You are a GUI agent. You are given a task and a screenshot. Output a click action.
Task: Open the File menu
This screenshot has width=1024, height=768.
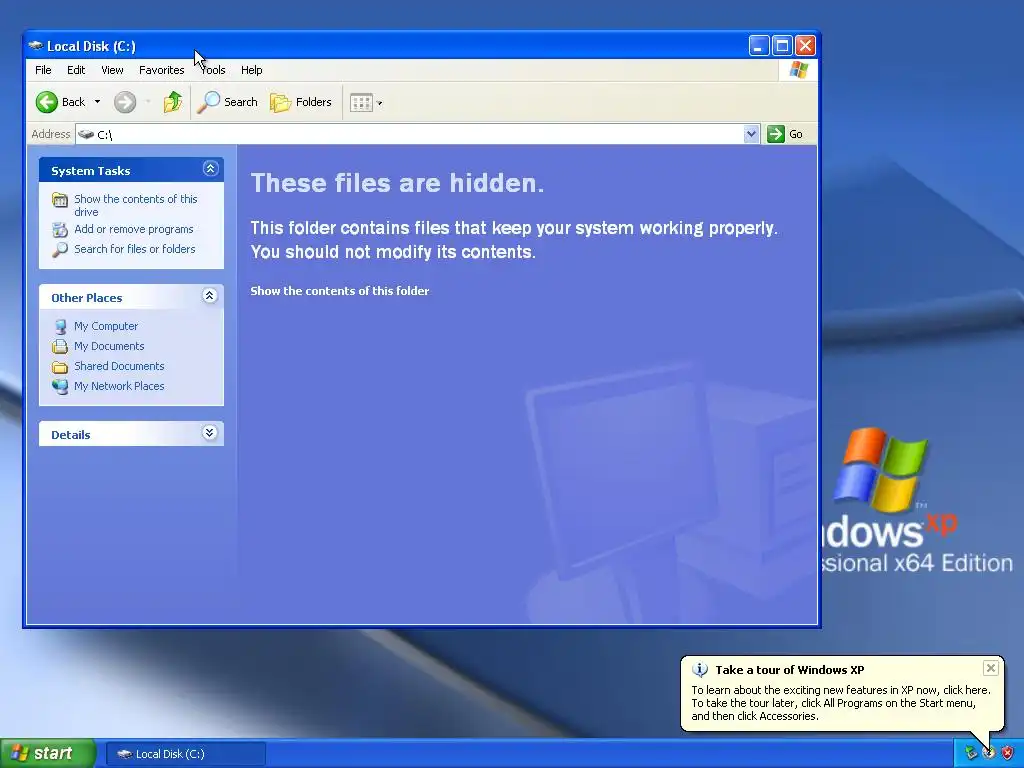tap(43, 70)
